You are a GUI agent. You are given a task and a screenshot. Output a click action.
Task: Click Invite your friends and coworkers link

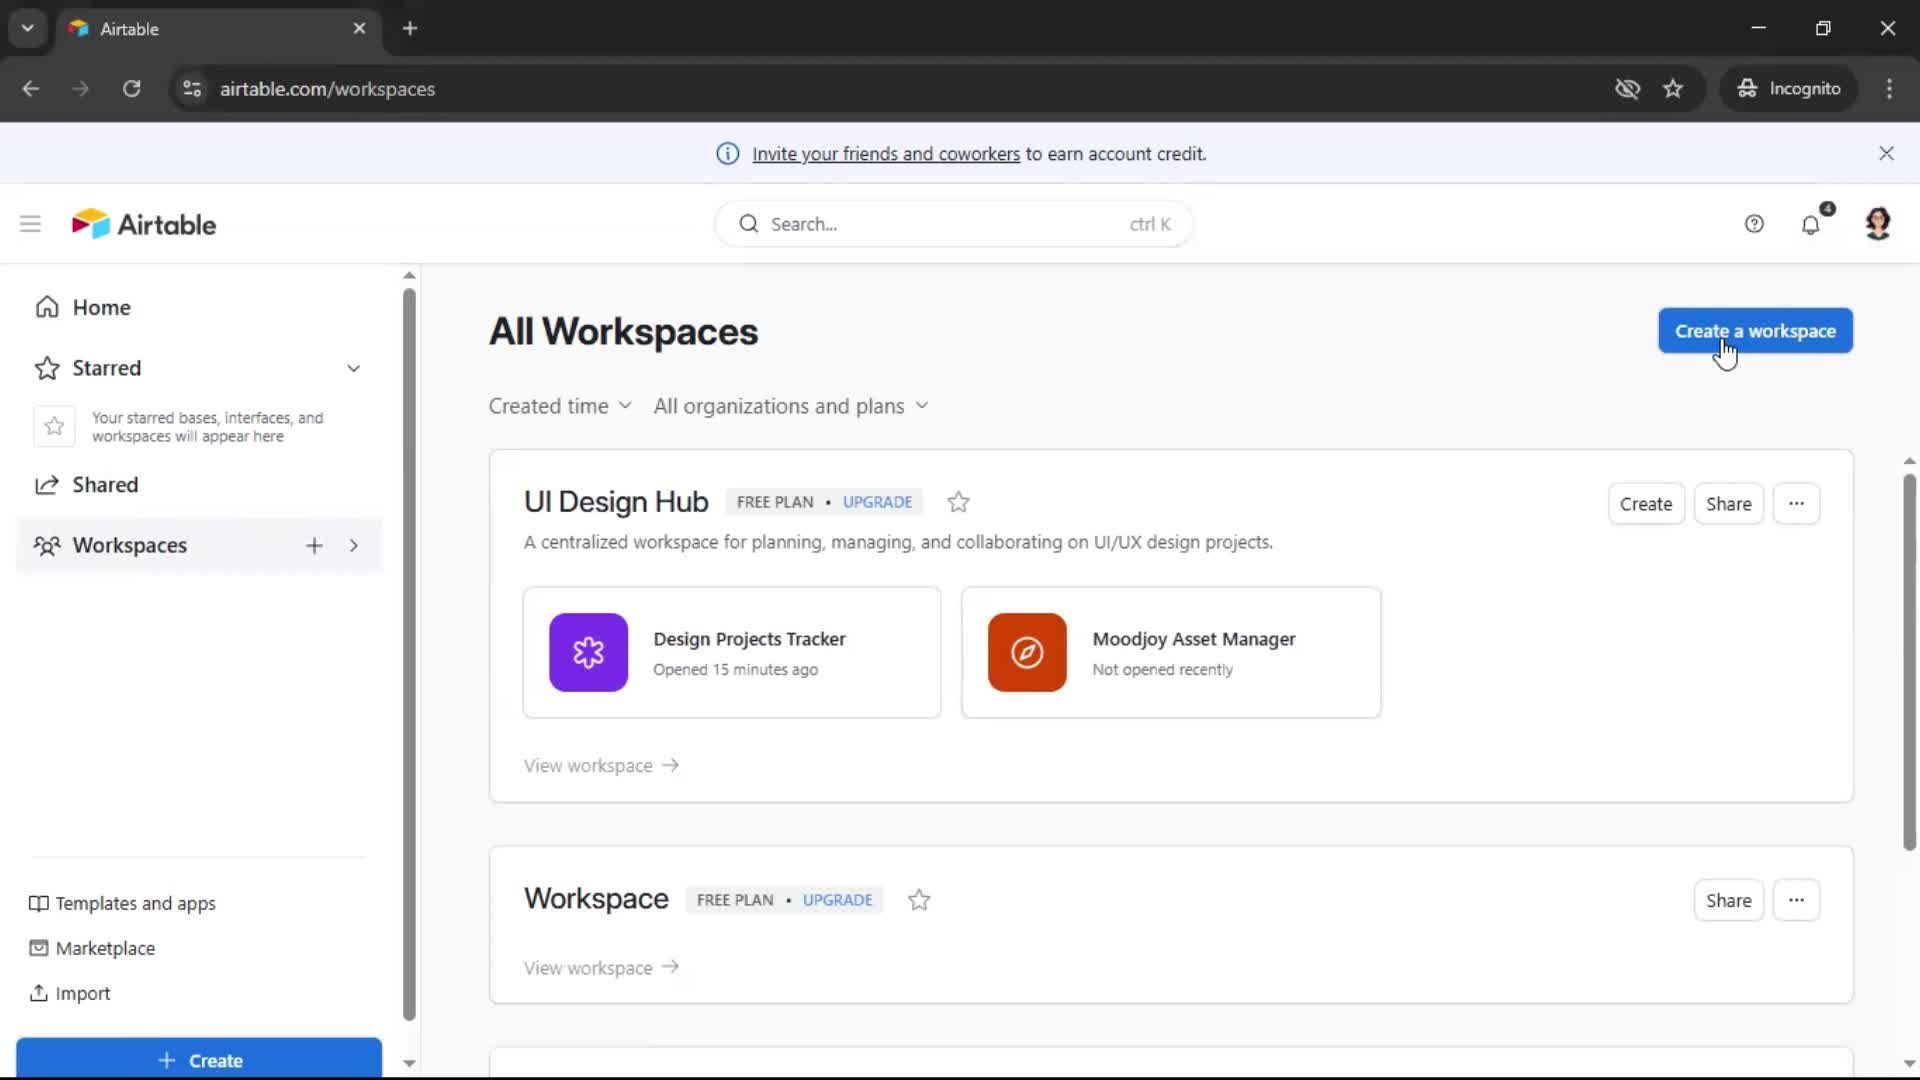click(886, 154)
